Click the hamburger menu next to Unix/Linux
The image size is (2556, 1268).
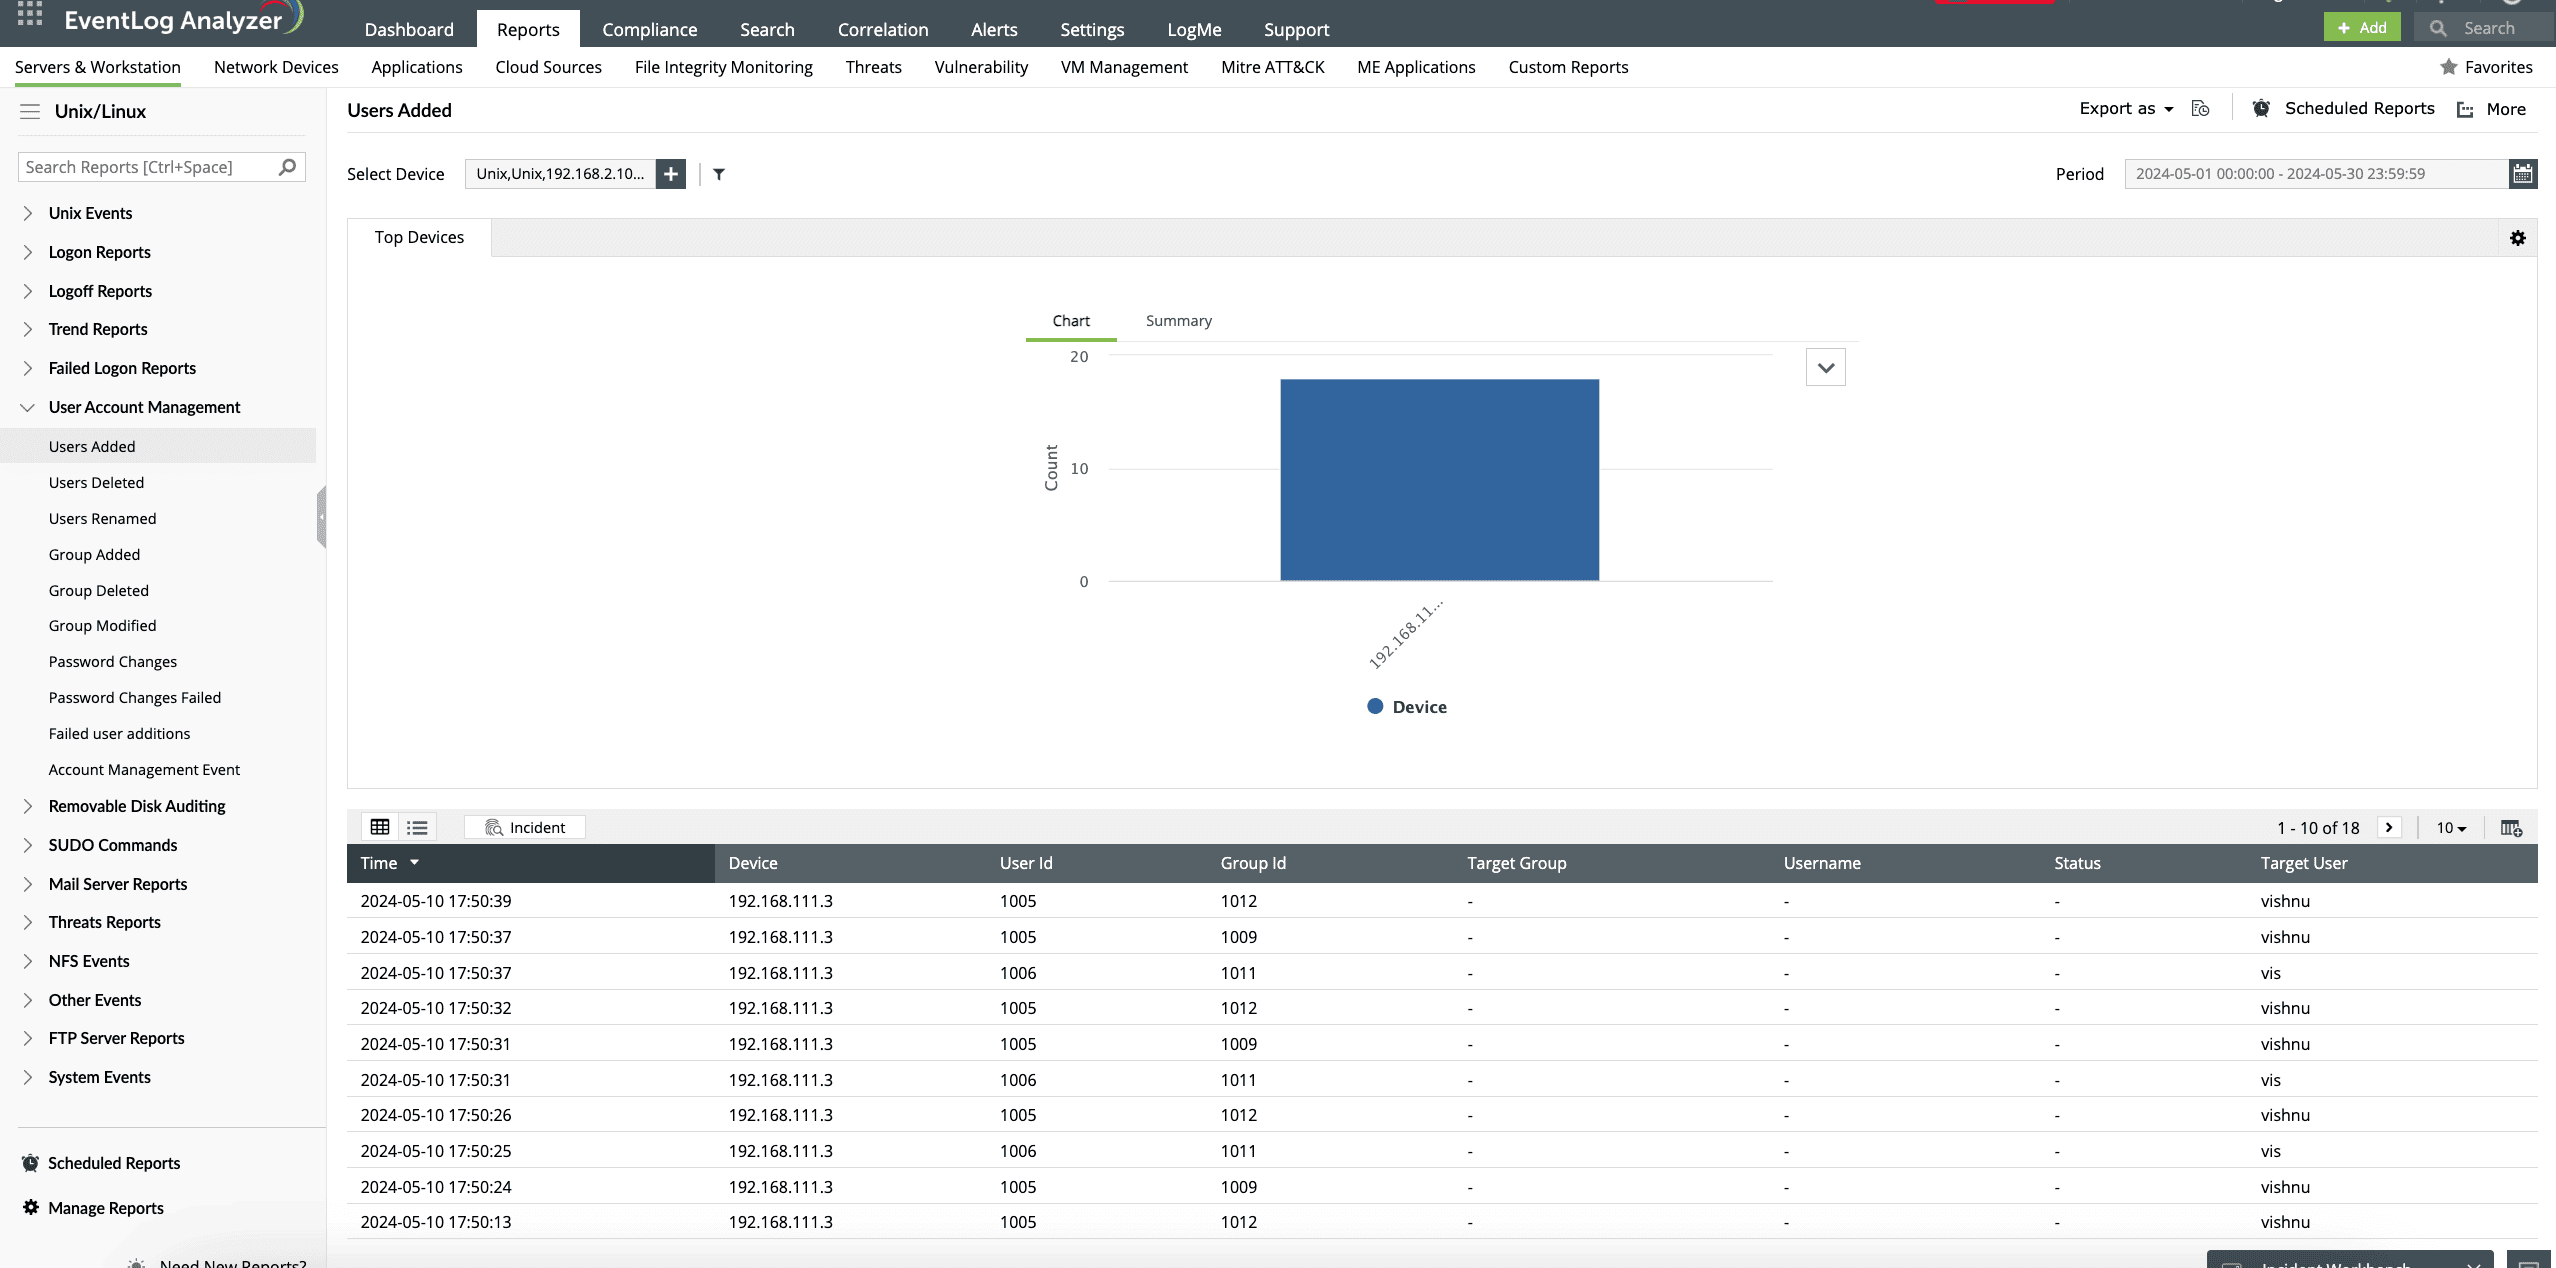30,111
